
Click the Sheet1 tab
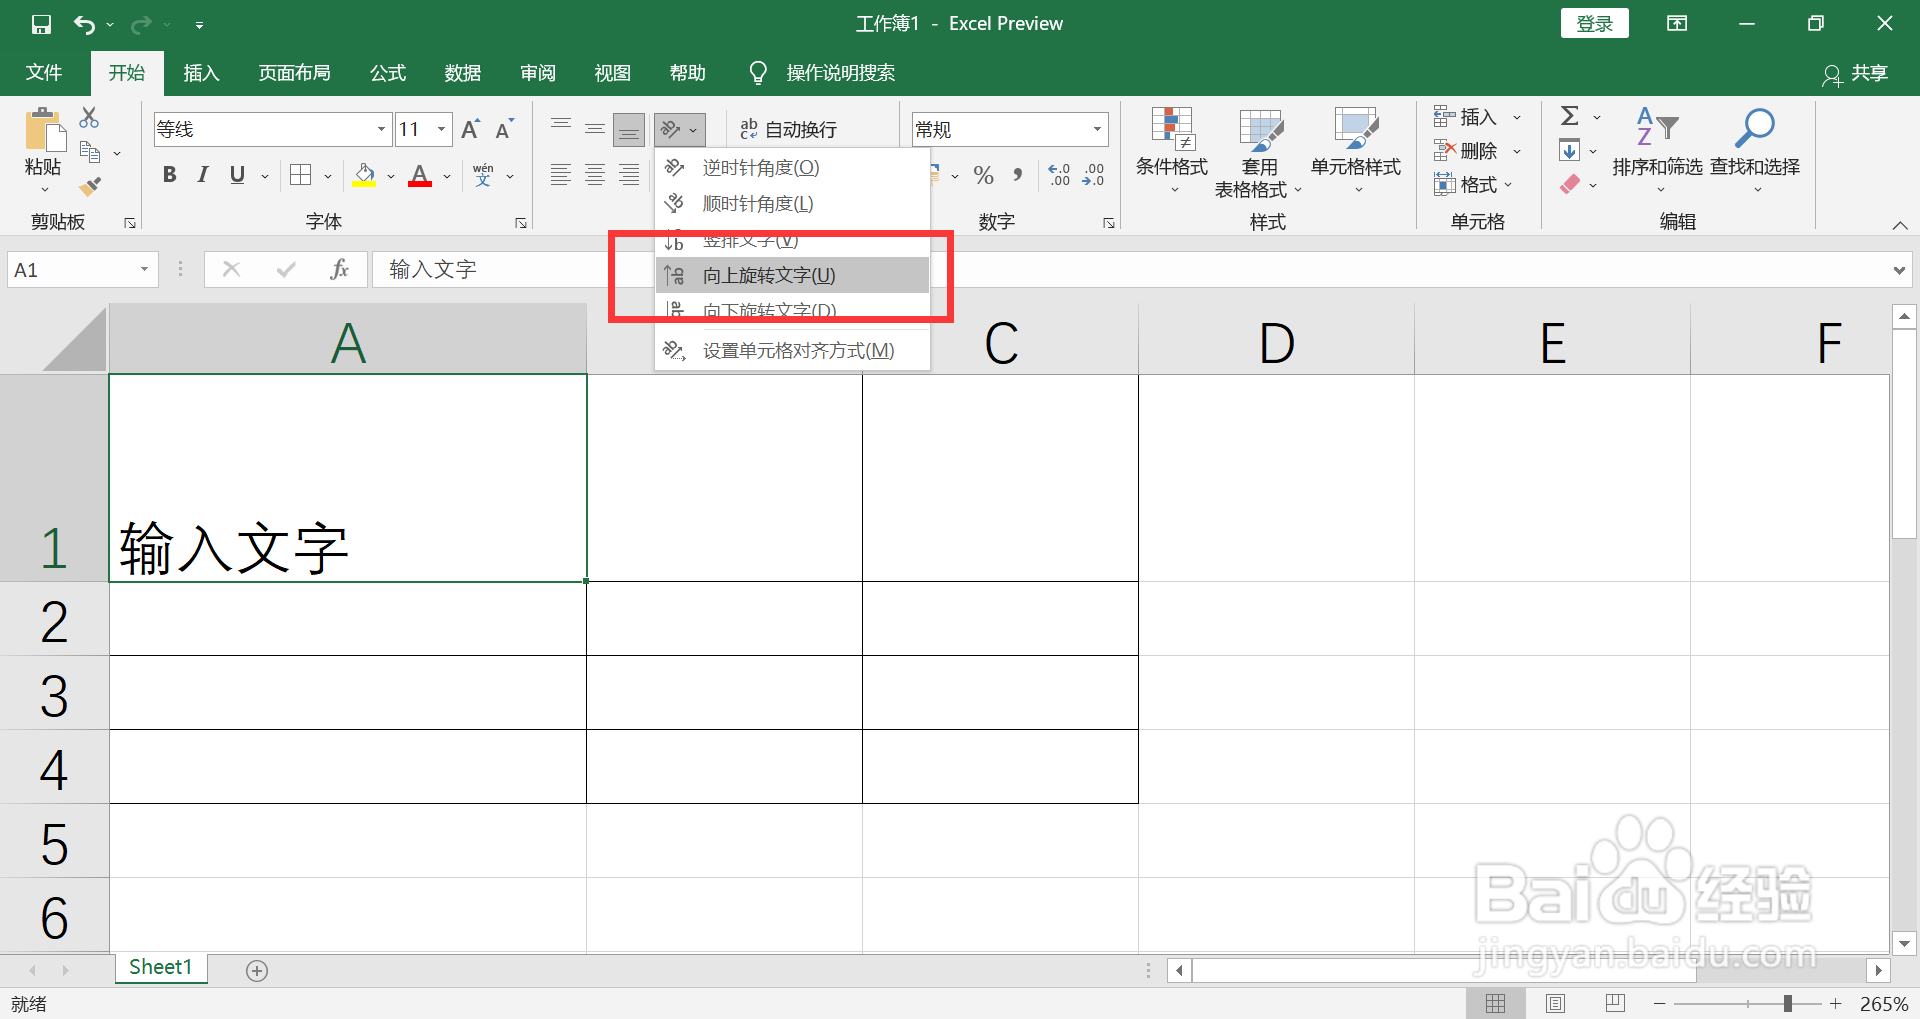point(160,967)
